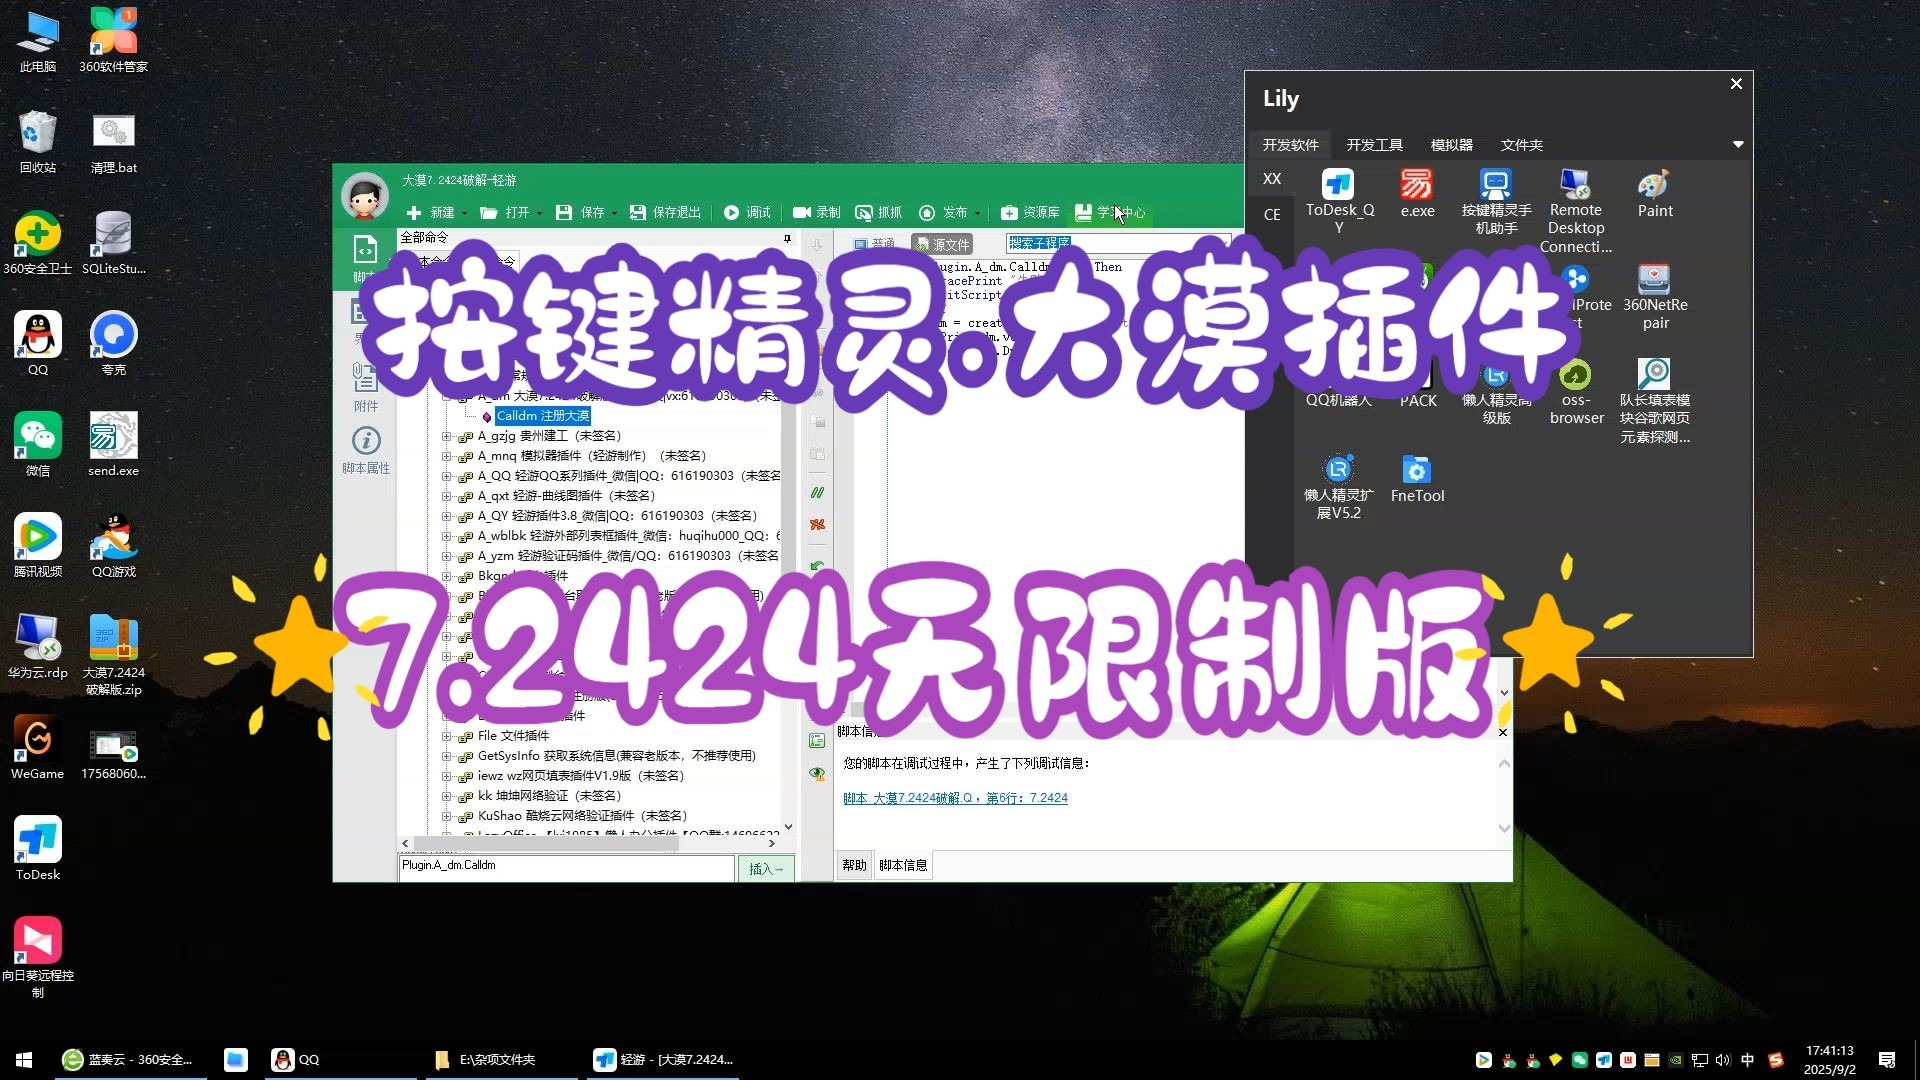1920x1080 pixels.
Task: Select the KuShao 酷烧云网络验证插件 item
Action: click(582, 816)
